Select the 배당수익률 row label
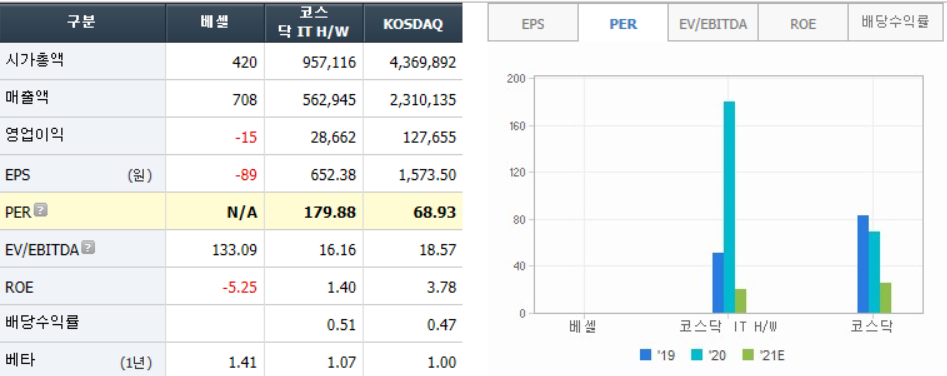Screen dimensions: 947x376 point(42,323)
